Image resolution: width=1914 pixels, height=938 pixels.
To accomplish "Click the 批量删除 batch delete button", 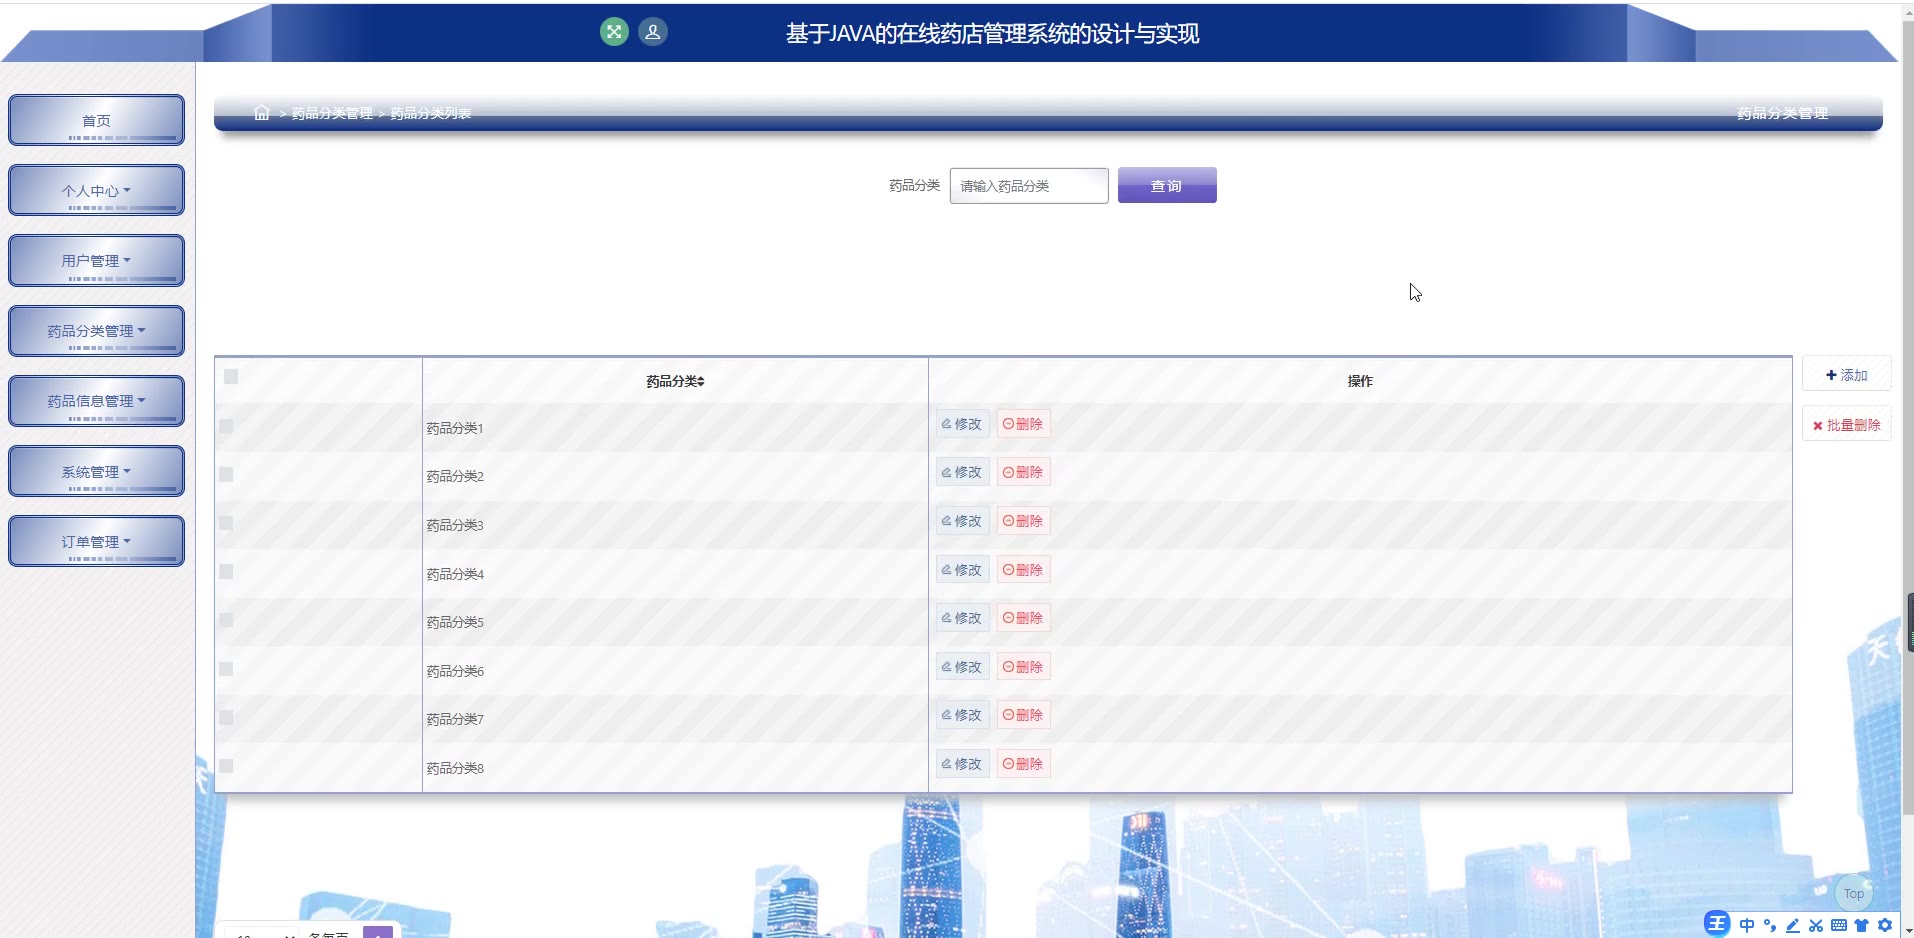I will coord(1846,425).
